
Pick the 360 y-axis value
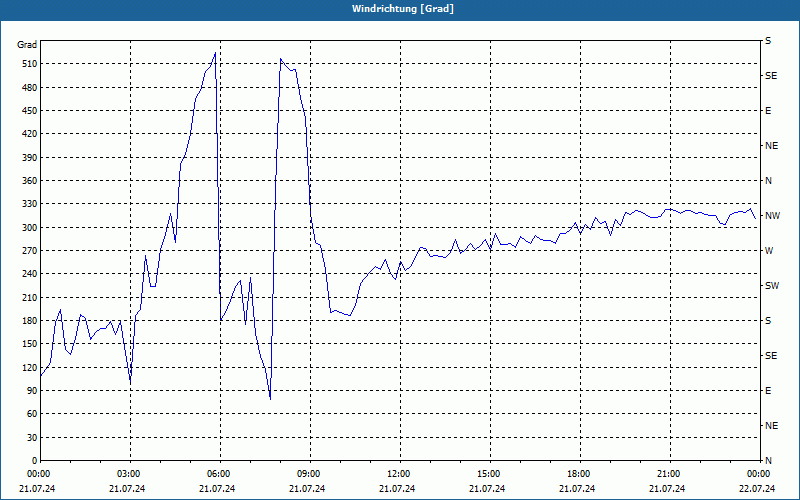[31, 181]
